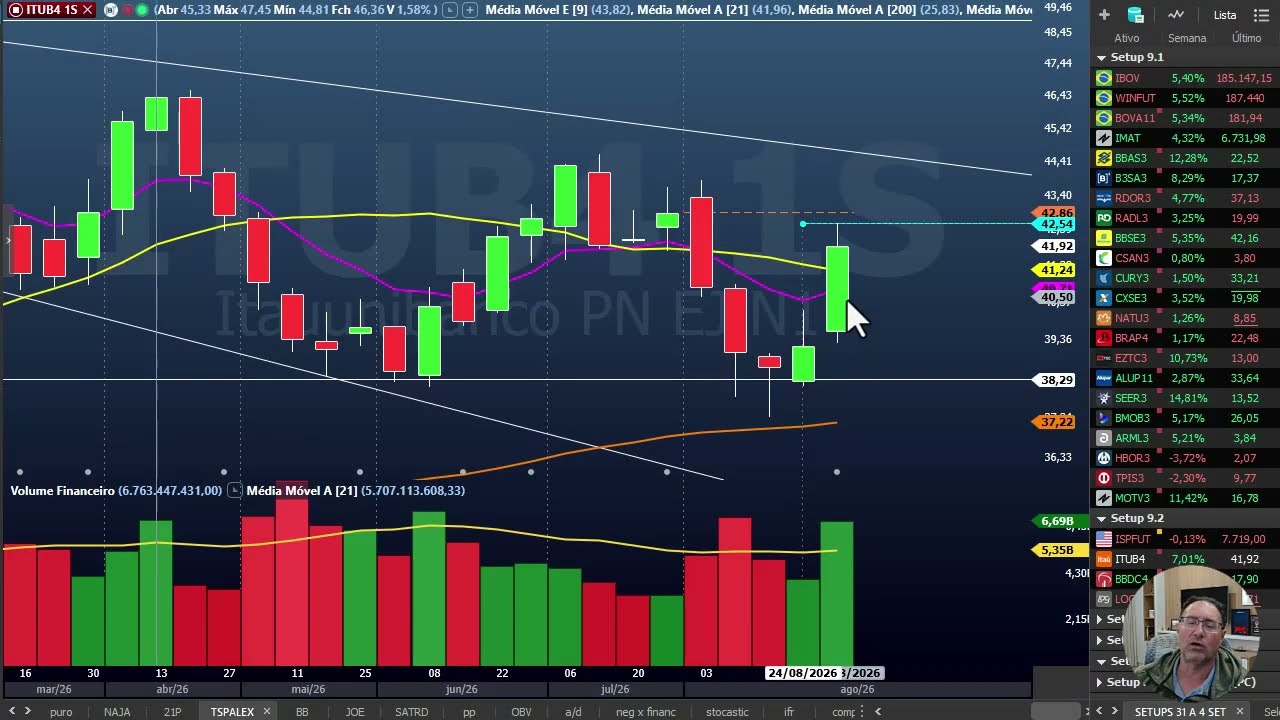
Task: Click the 38,29 horizontal line price tag
Action: coord(1056,380)
